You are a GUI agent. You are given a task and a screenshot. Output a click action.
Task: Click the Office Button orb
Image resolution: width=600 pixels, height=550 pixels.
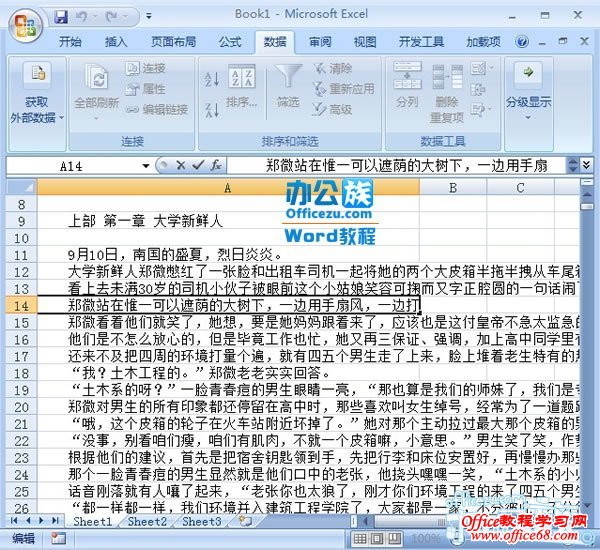(25, 26)
